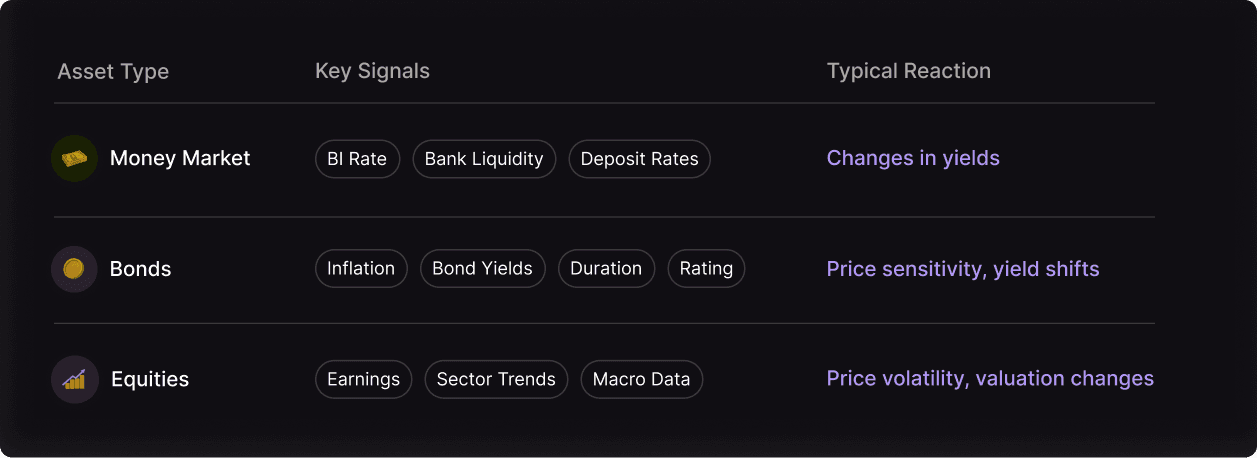Choose the Inflation signal chip
Image resolution: width=1257 pixels, height=458 pixels.
pos(361,269)
